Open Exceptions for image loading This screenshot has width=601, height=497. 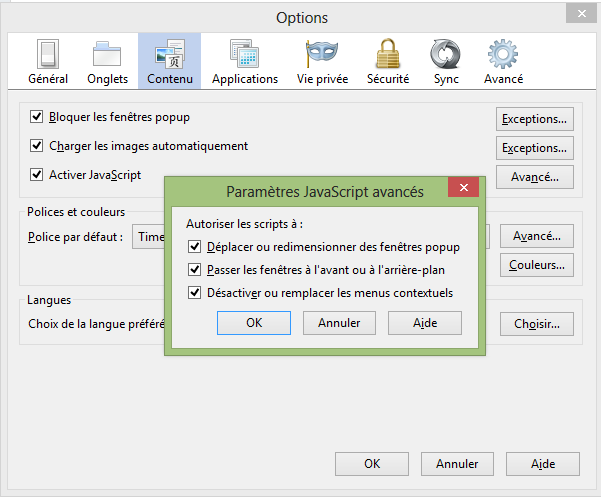pyautogui.click(x=535, y=148)
